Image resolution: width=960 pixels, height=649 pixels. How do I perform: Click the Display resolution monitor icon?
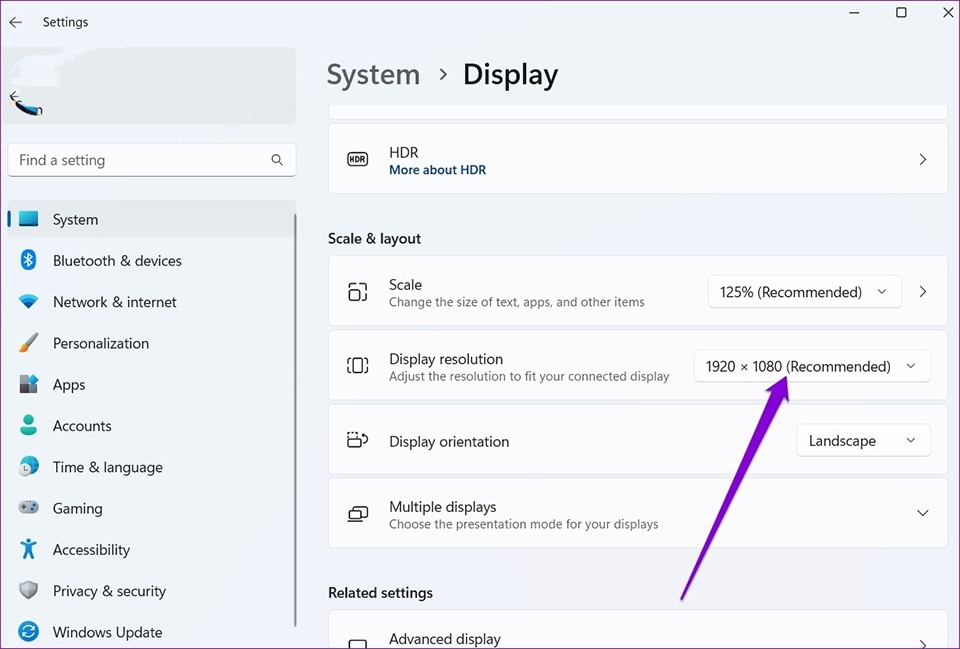pyautogui.click(x=357, y=366)
